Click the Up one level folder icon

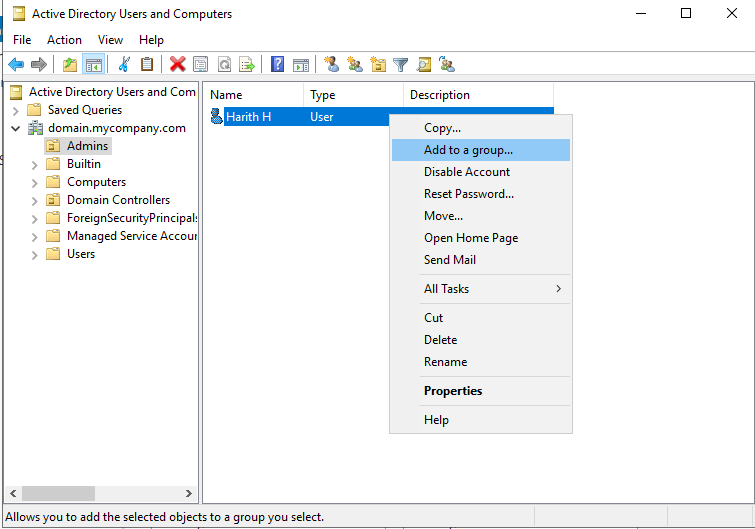click(x=70, y=65)
